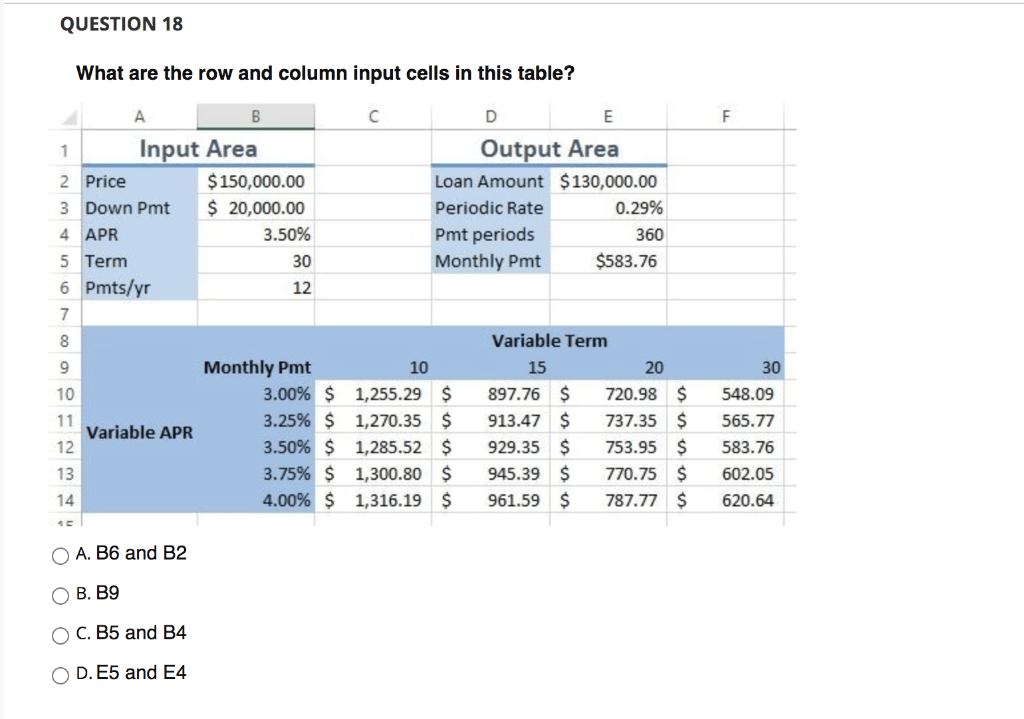Click the Input Area title cell

[197, 148]
